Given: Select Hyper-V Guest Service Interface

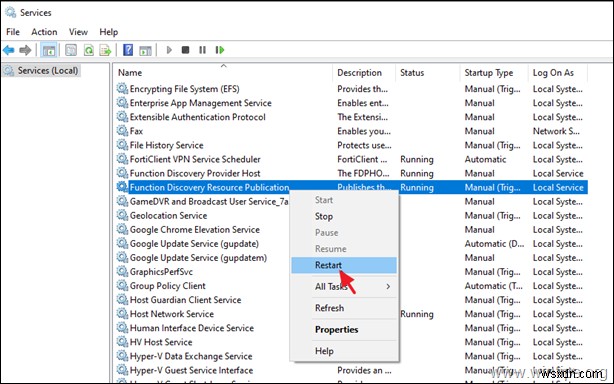Looking at the screenshot, I should pos(191,370).
